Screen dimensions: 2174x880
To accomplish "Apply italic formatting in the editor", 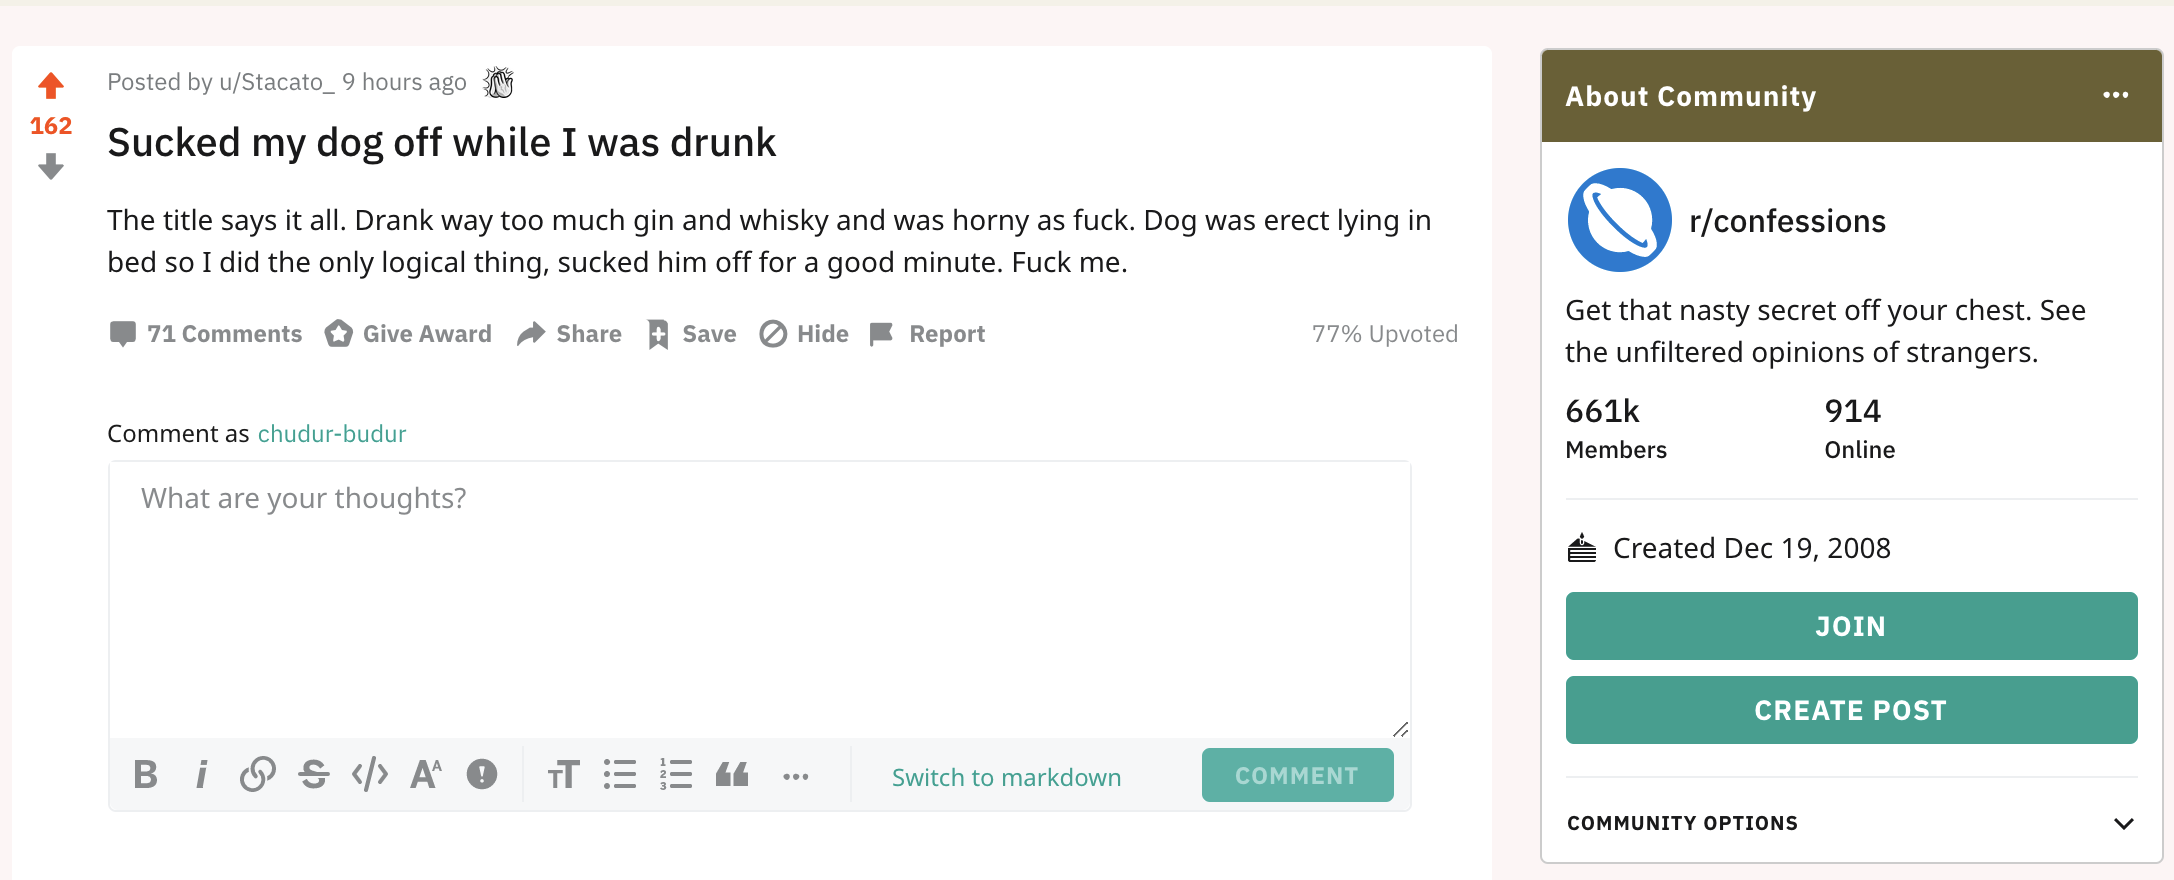I will (x=202, y=775).
